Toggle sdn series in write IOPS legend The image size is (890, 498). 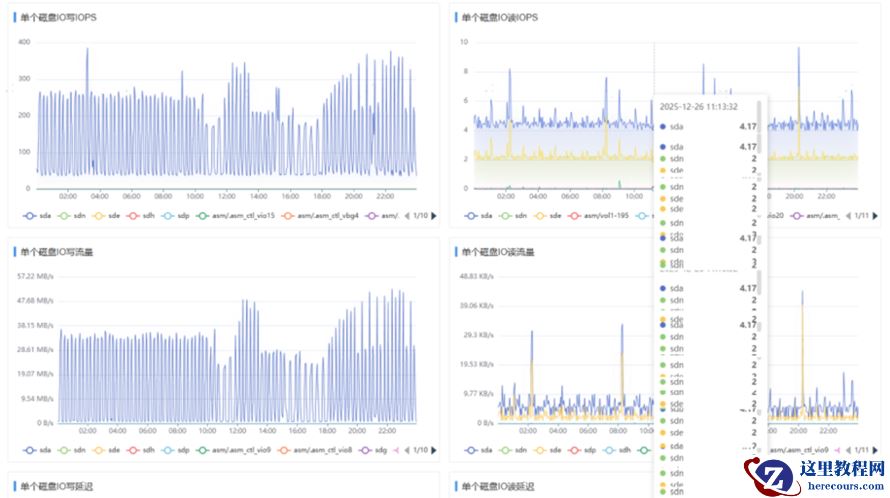click(x=72, y=216)
